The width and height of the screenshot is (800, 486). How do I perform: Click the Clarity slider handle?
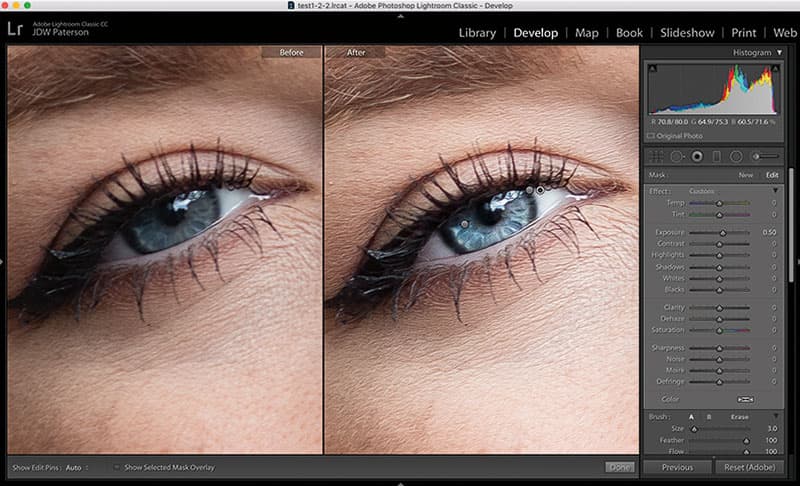(719, 308)
